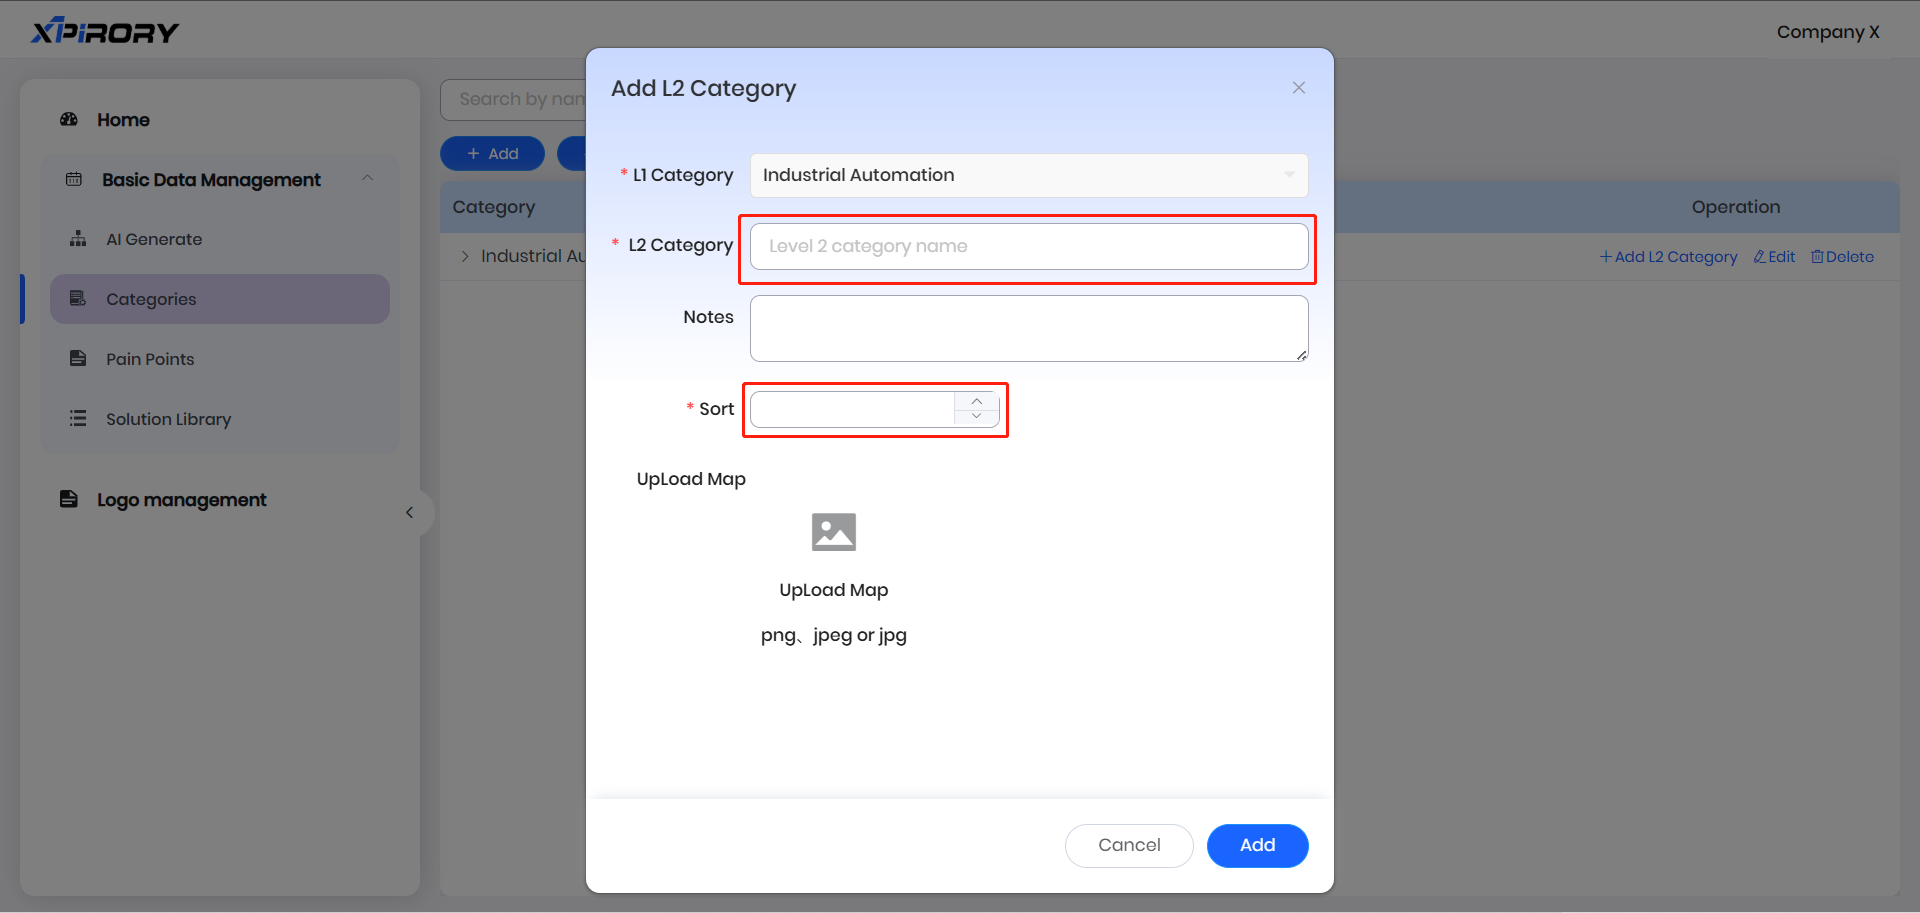Focus the Level 2 category name field

(1028, 246)
